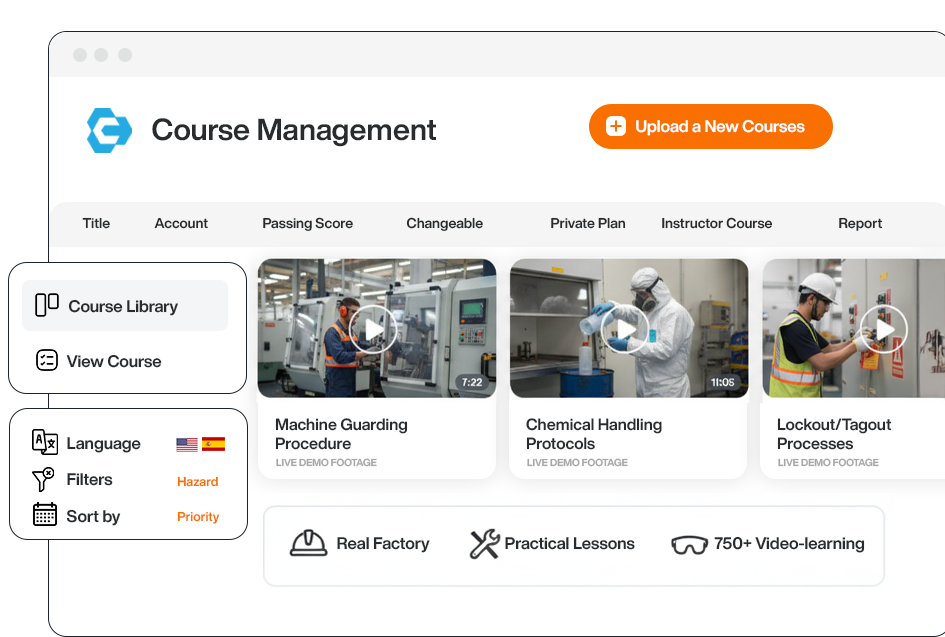Click the hard hat Real Factory icon
945x637 pixels.
[309, 544]
